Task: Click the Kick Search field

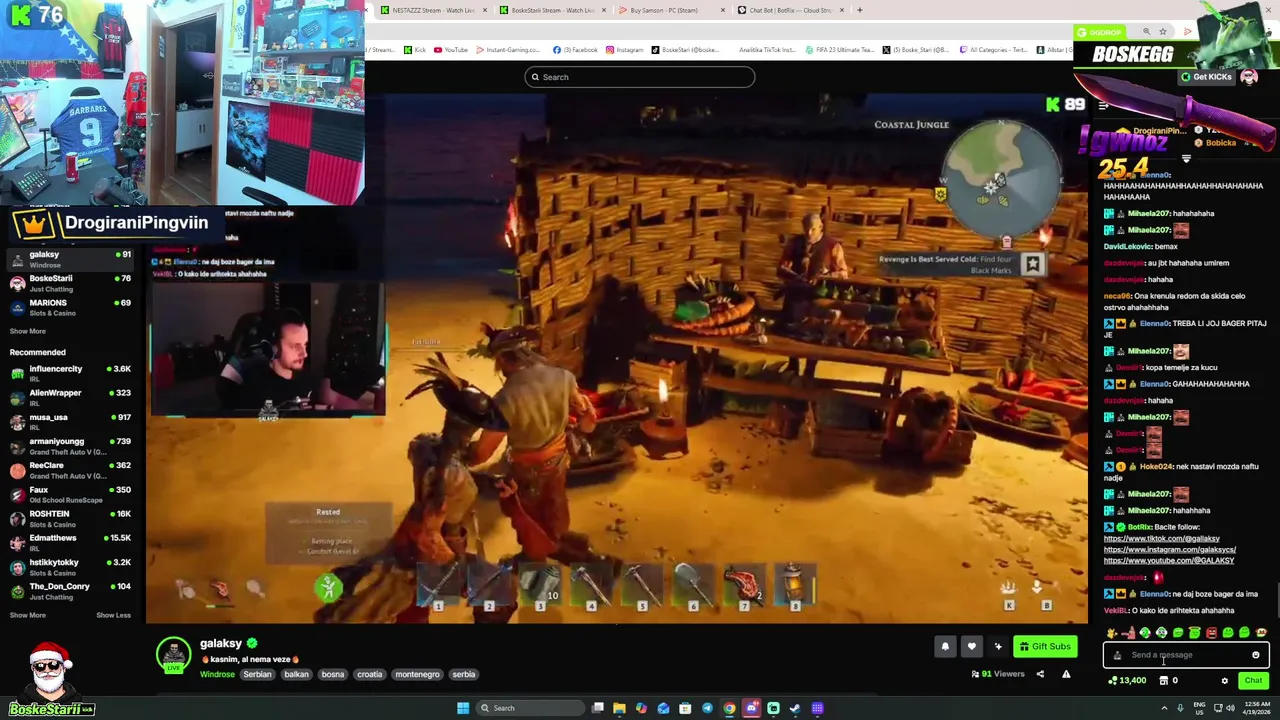Action: pos(640,77)
